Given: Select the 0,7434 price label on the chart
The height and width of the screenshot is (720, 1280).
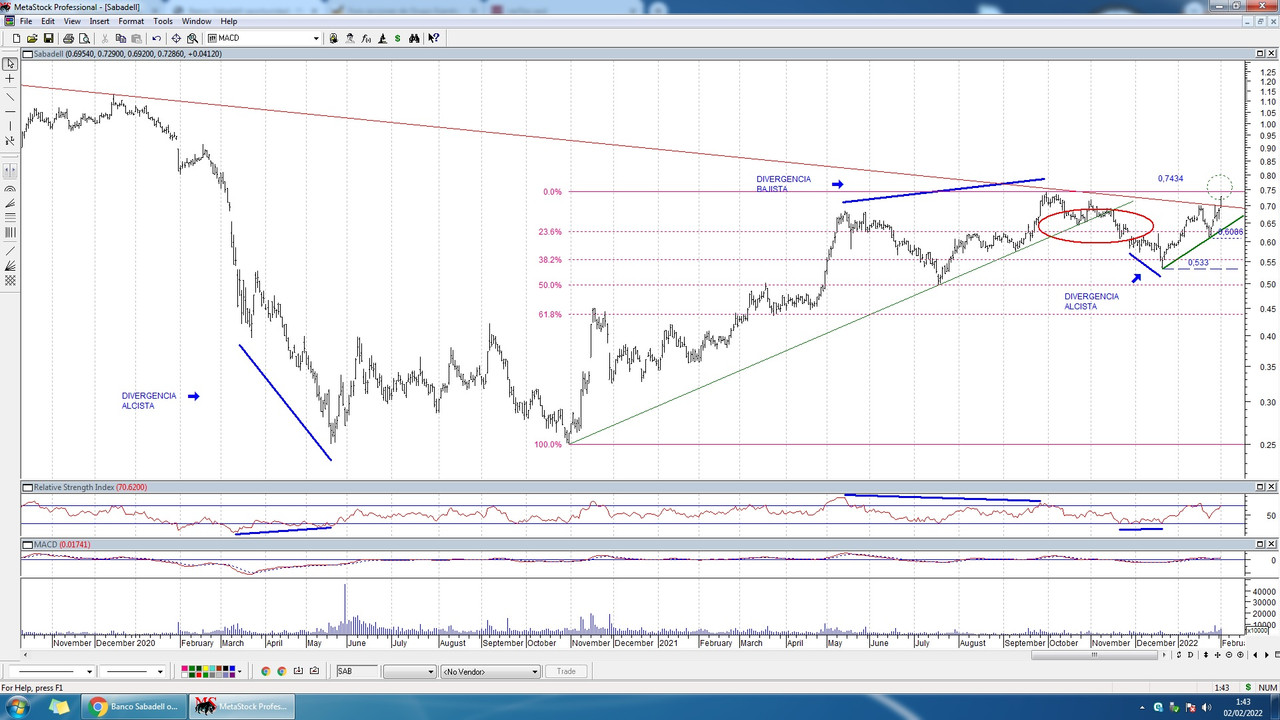Looking at the screenshot, I should click(x=1171, y=179).
